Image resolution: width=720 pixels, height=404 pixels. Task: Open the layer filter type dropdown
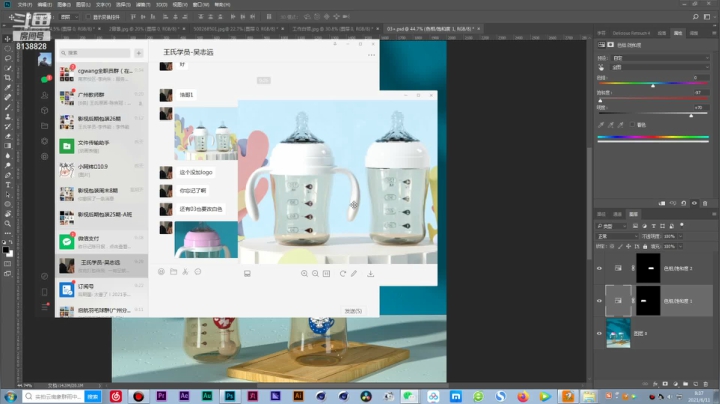click(x=612, y=226)
